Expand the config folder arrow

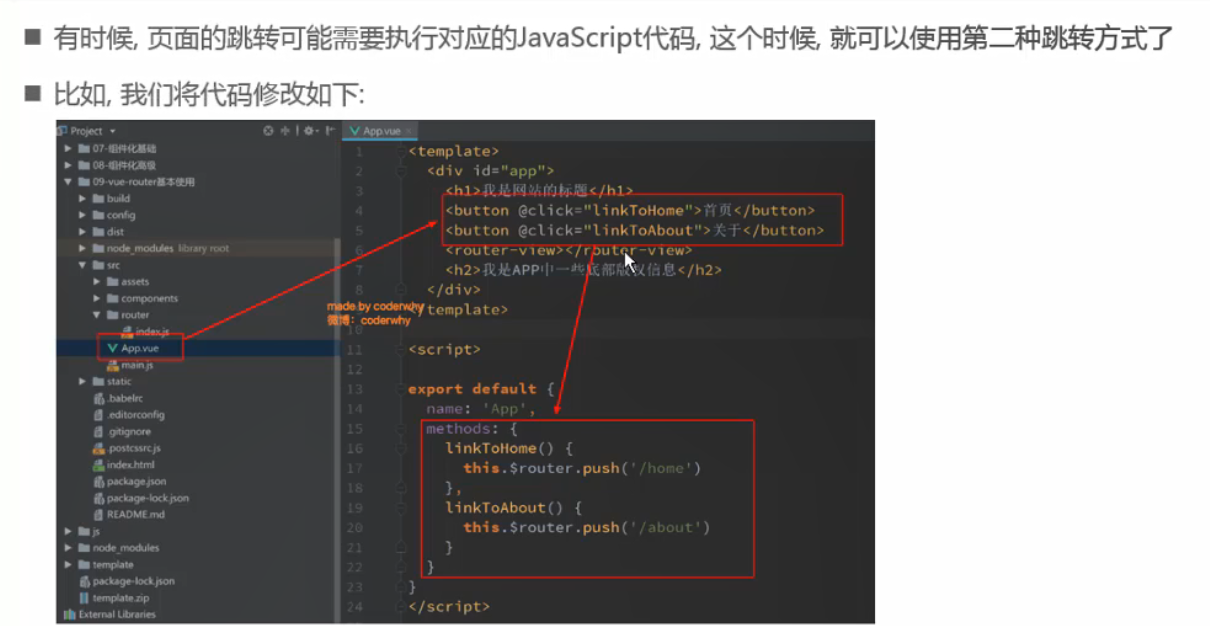(83, 215)
